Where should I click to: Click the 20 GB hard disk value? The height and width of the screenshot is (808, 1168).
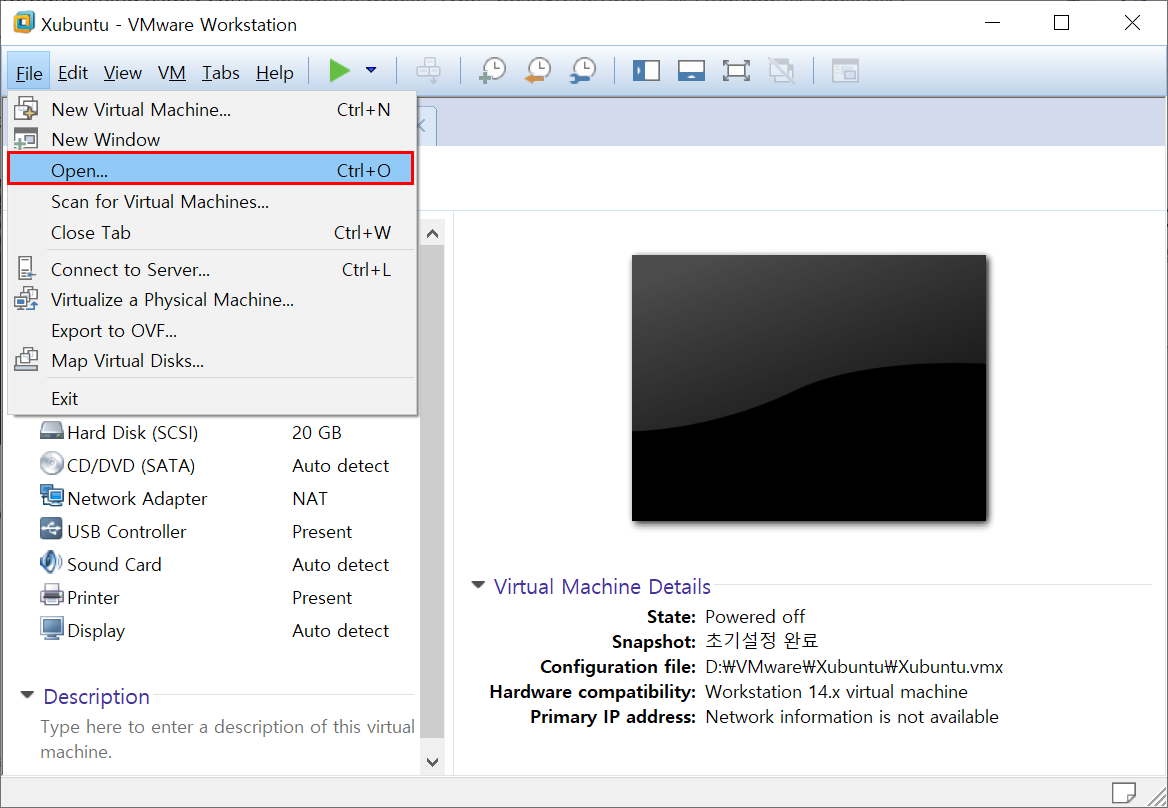pos(317,433)
